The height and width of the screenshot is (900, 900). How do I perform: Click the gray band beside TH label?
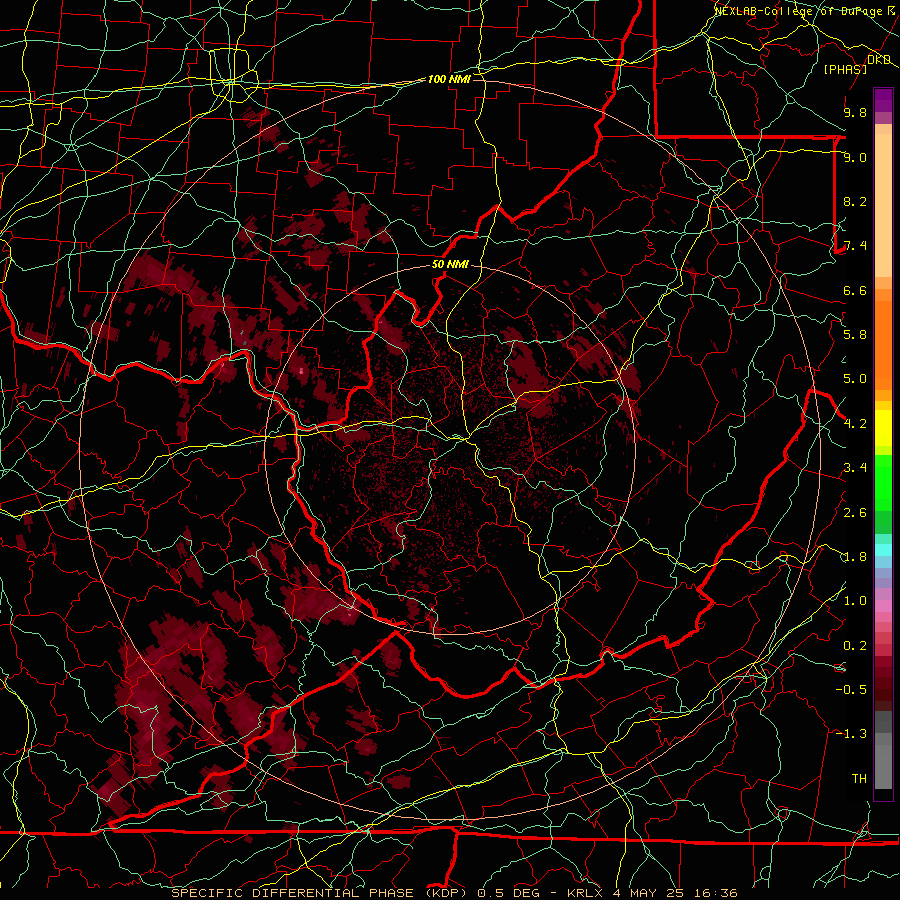point(883,766)
